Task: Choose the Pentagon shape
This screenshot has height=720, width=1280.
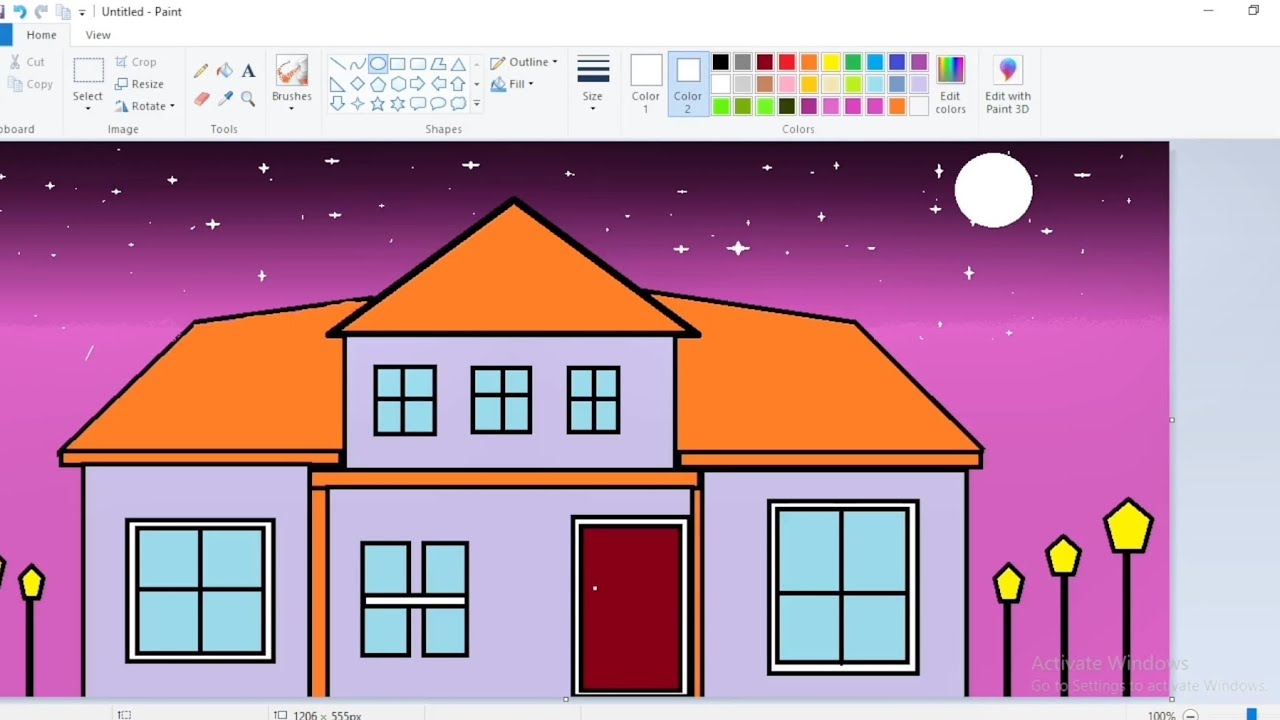Action: pos(377,84)
